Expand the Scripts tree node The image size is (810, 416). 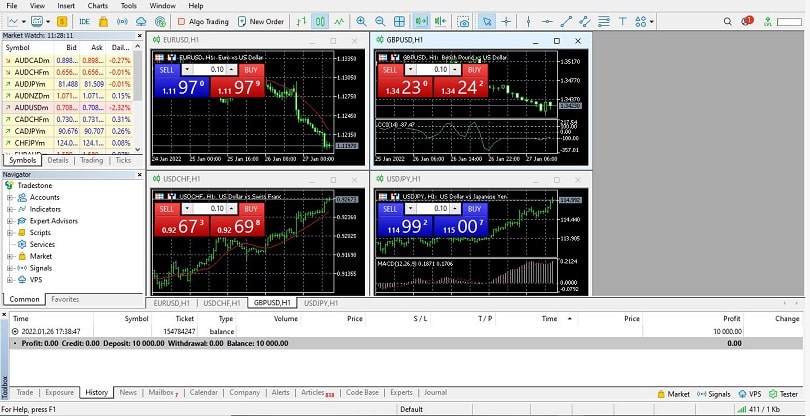tap(9, 233)
